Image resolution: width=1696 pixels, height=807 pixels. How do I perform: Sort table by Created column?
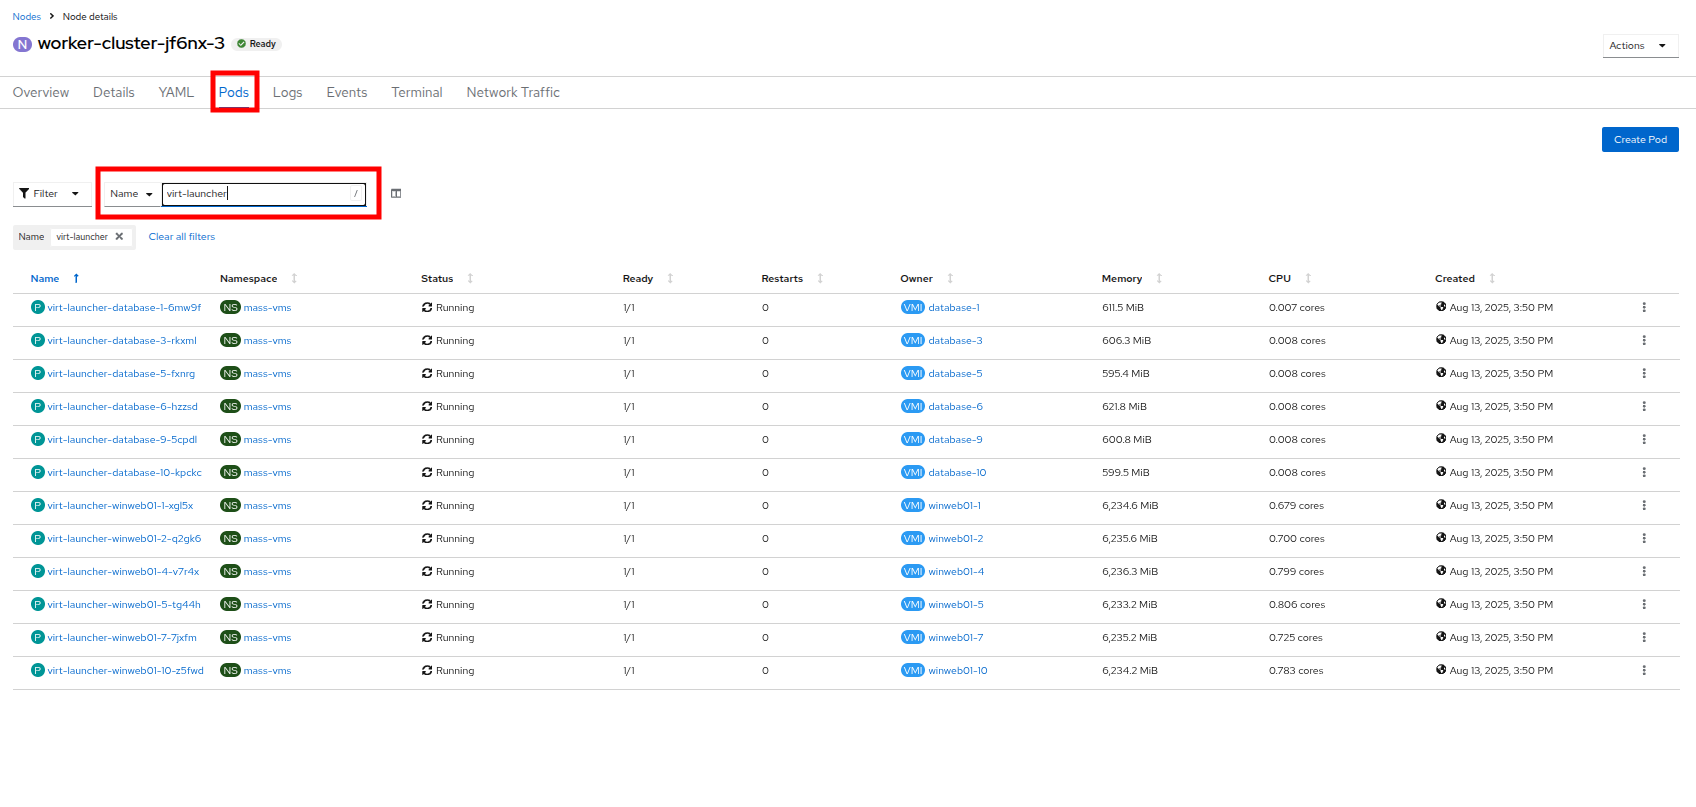(x=1465, y=279)
